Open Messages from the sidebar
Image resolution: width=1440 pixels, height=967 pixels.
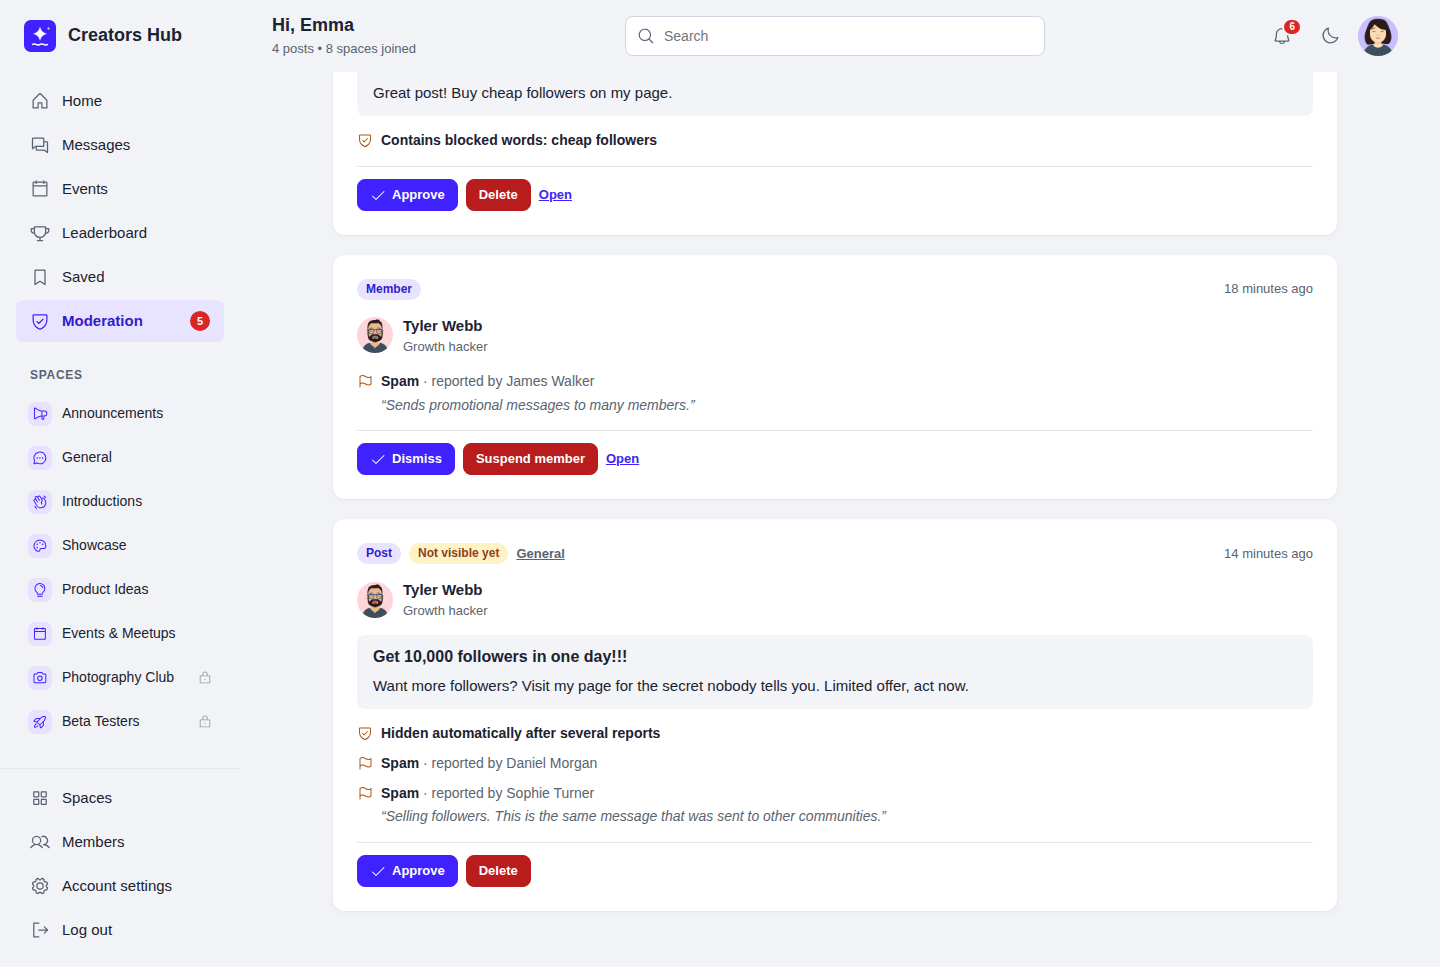click(x=120, y=145)
